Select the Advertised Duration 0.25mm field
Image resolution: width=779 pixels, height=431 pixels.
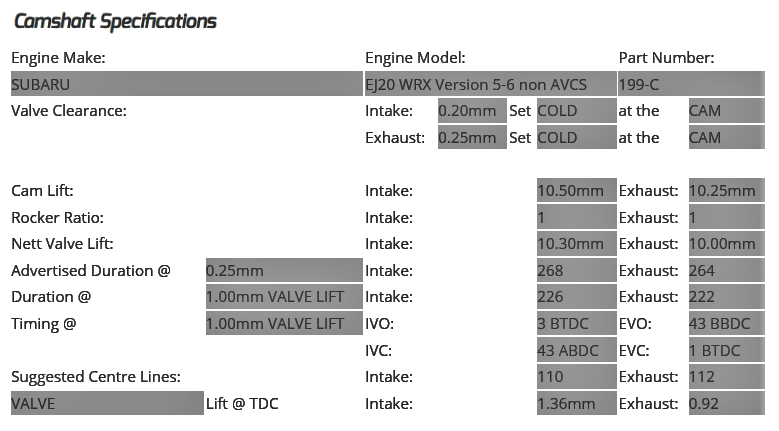(x=284, y=270)
